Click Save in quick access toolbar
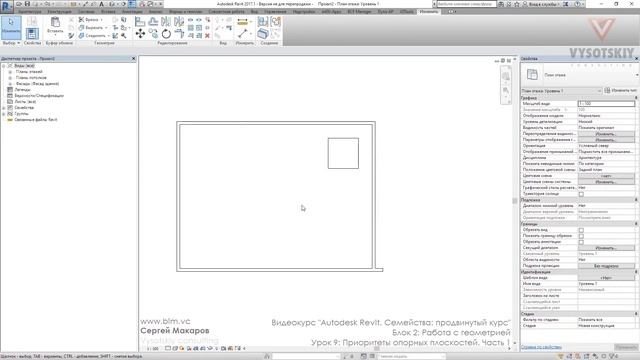 pyautogui.click(x=27, y=4)
